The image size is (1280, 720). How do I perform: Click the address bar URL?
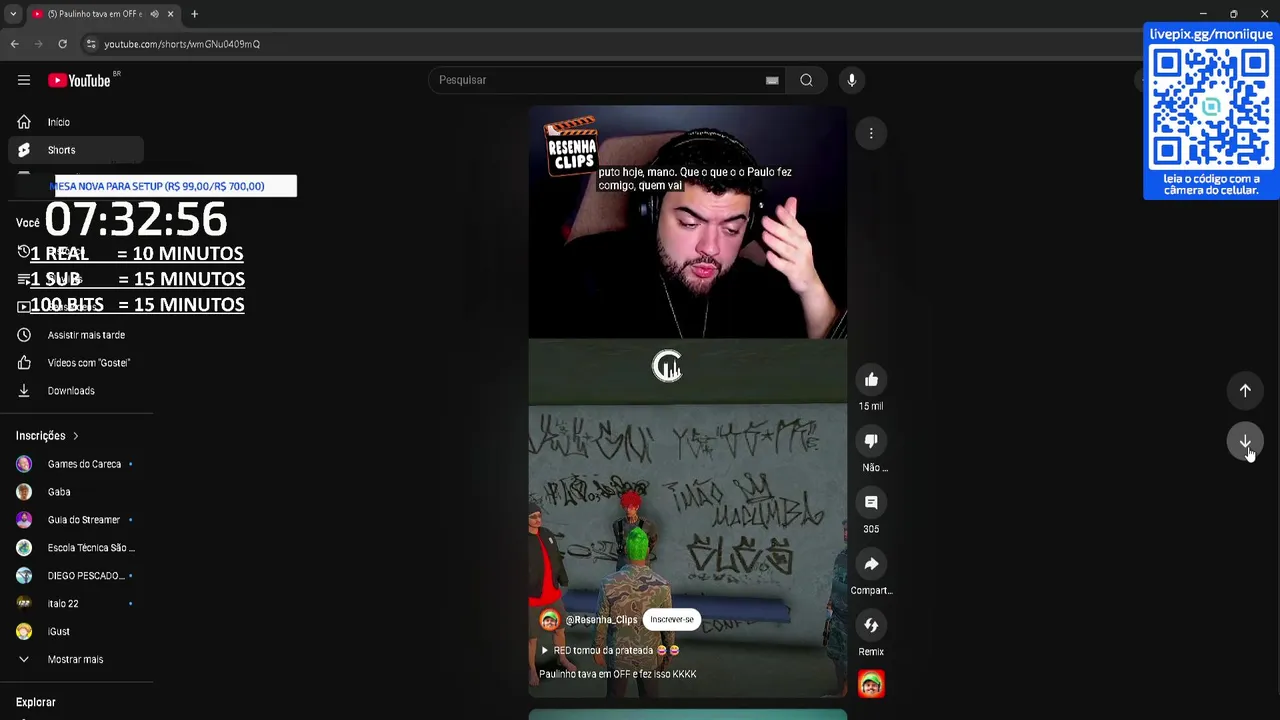[x=182, y=44]
